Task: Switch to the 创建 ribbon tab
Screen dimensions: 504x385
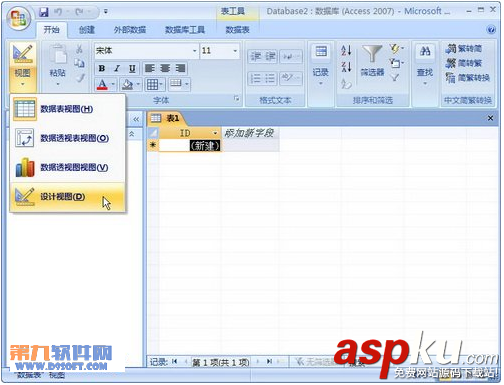Action: 87,30
